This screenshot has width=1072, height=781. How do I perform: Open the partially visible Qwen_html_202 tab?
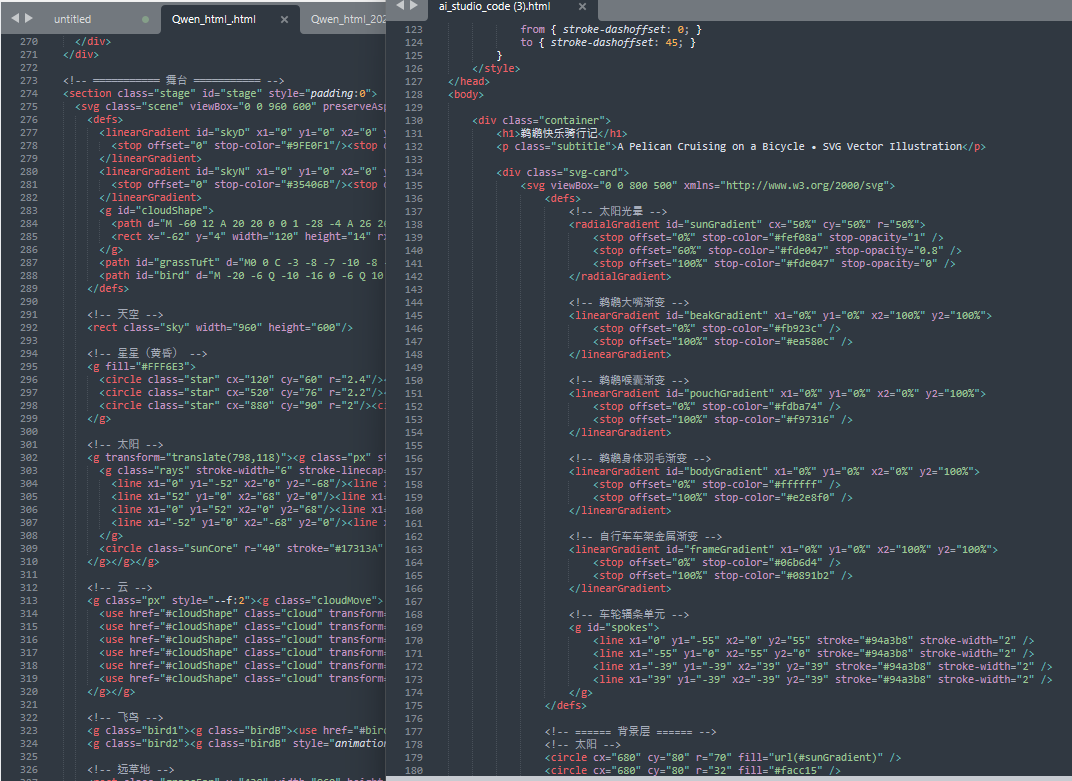click(348, 19)
